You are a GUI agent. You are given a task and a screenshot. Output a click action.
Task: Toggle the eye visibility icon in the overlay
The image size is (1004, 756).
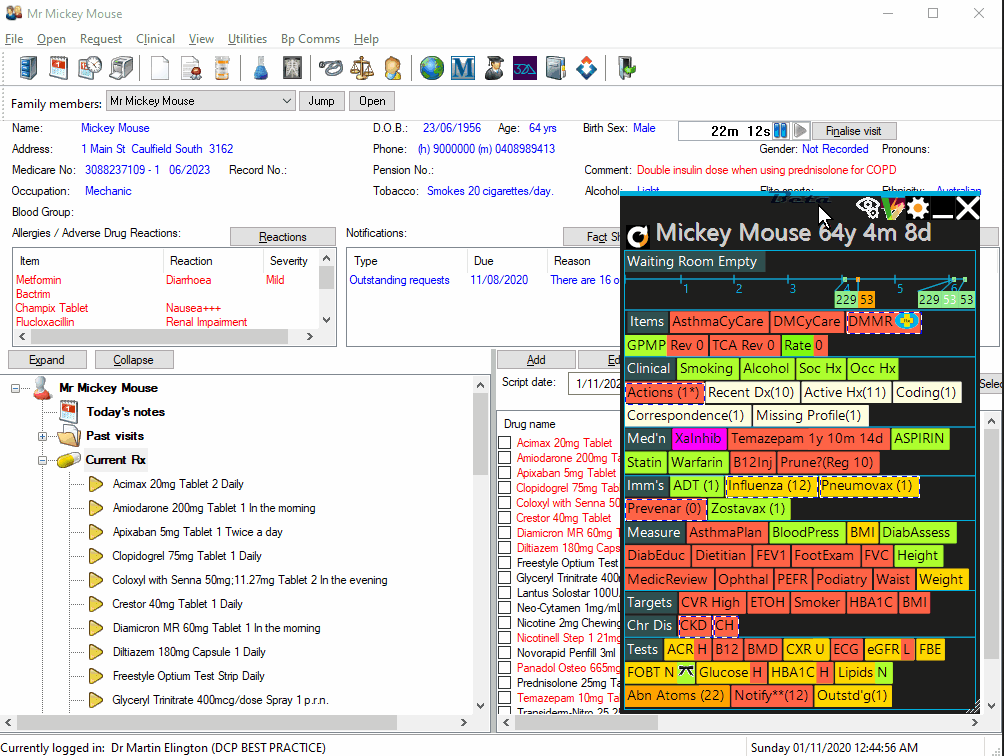click(868, 208)
